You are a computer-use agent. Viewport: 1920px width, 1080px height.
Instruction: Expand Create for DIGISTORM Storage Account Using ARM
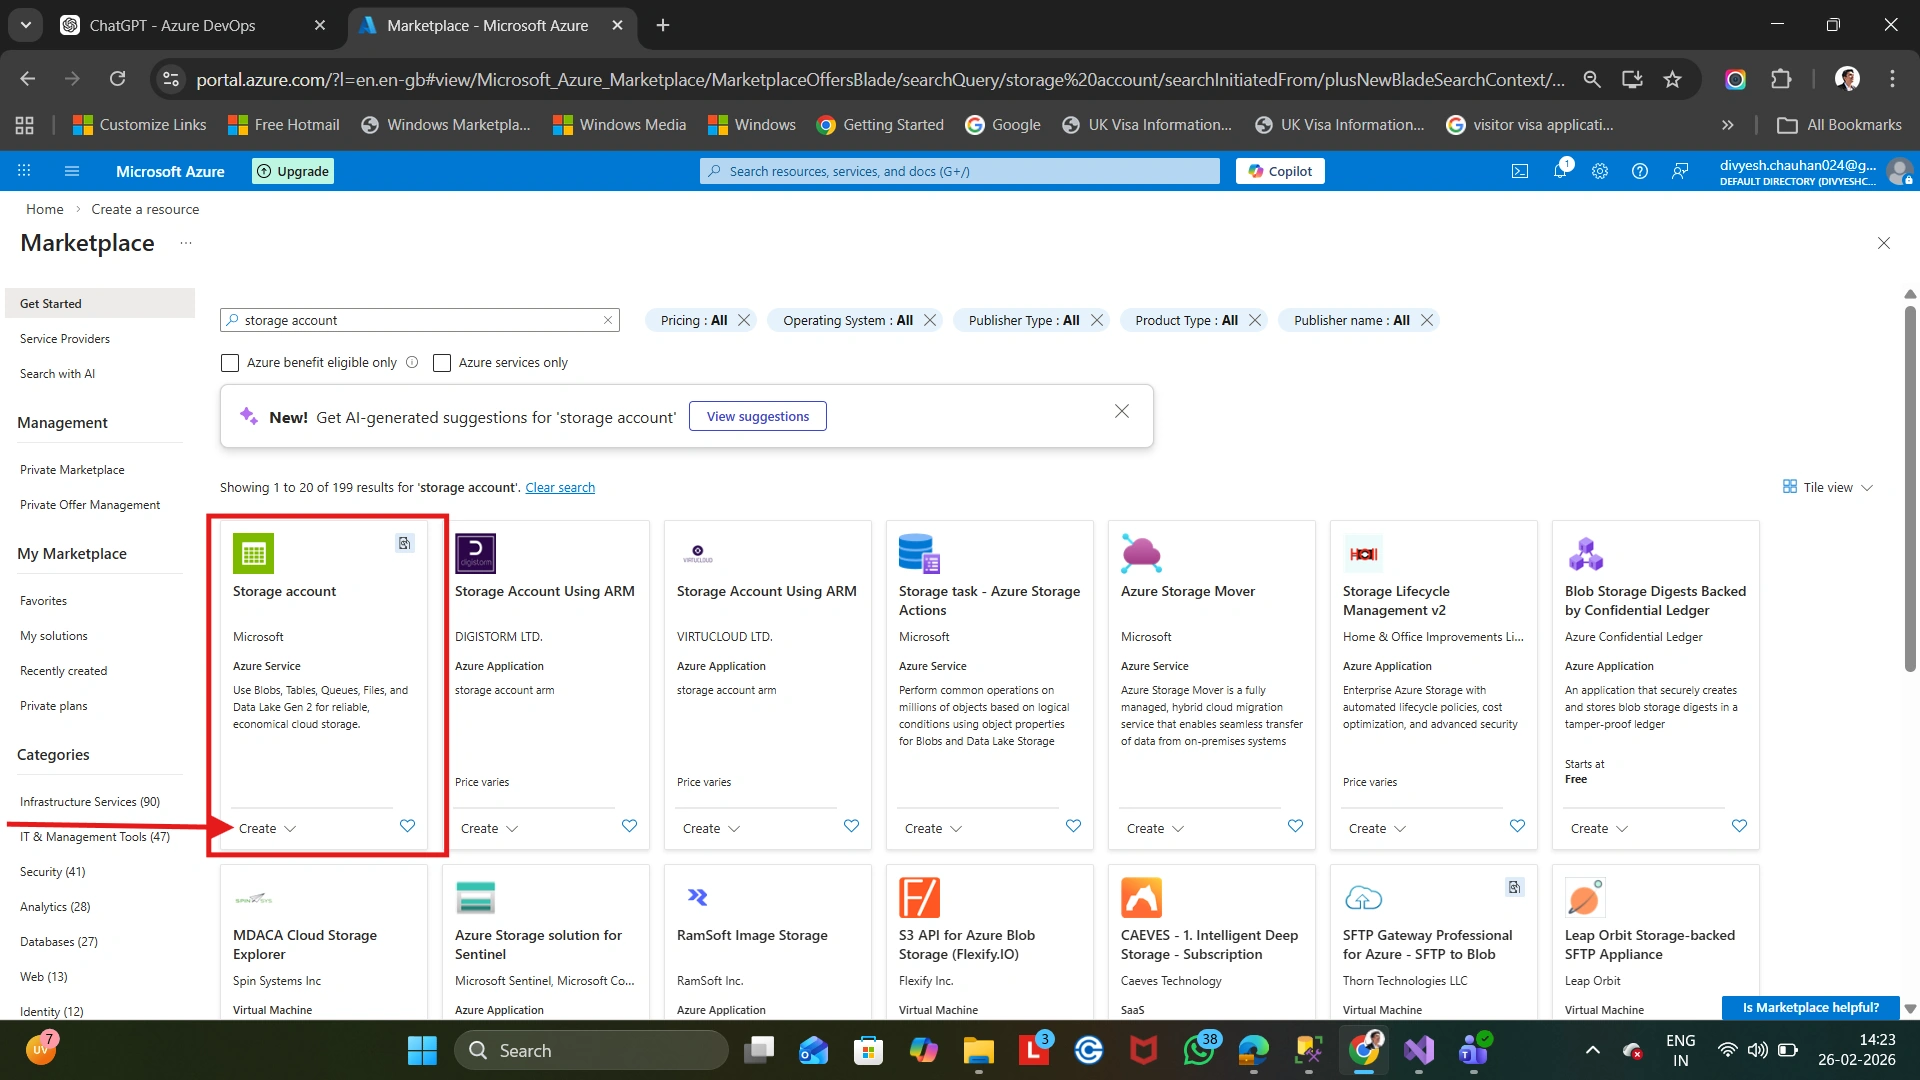point(489,828)
